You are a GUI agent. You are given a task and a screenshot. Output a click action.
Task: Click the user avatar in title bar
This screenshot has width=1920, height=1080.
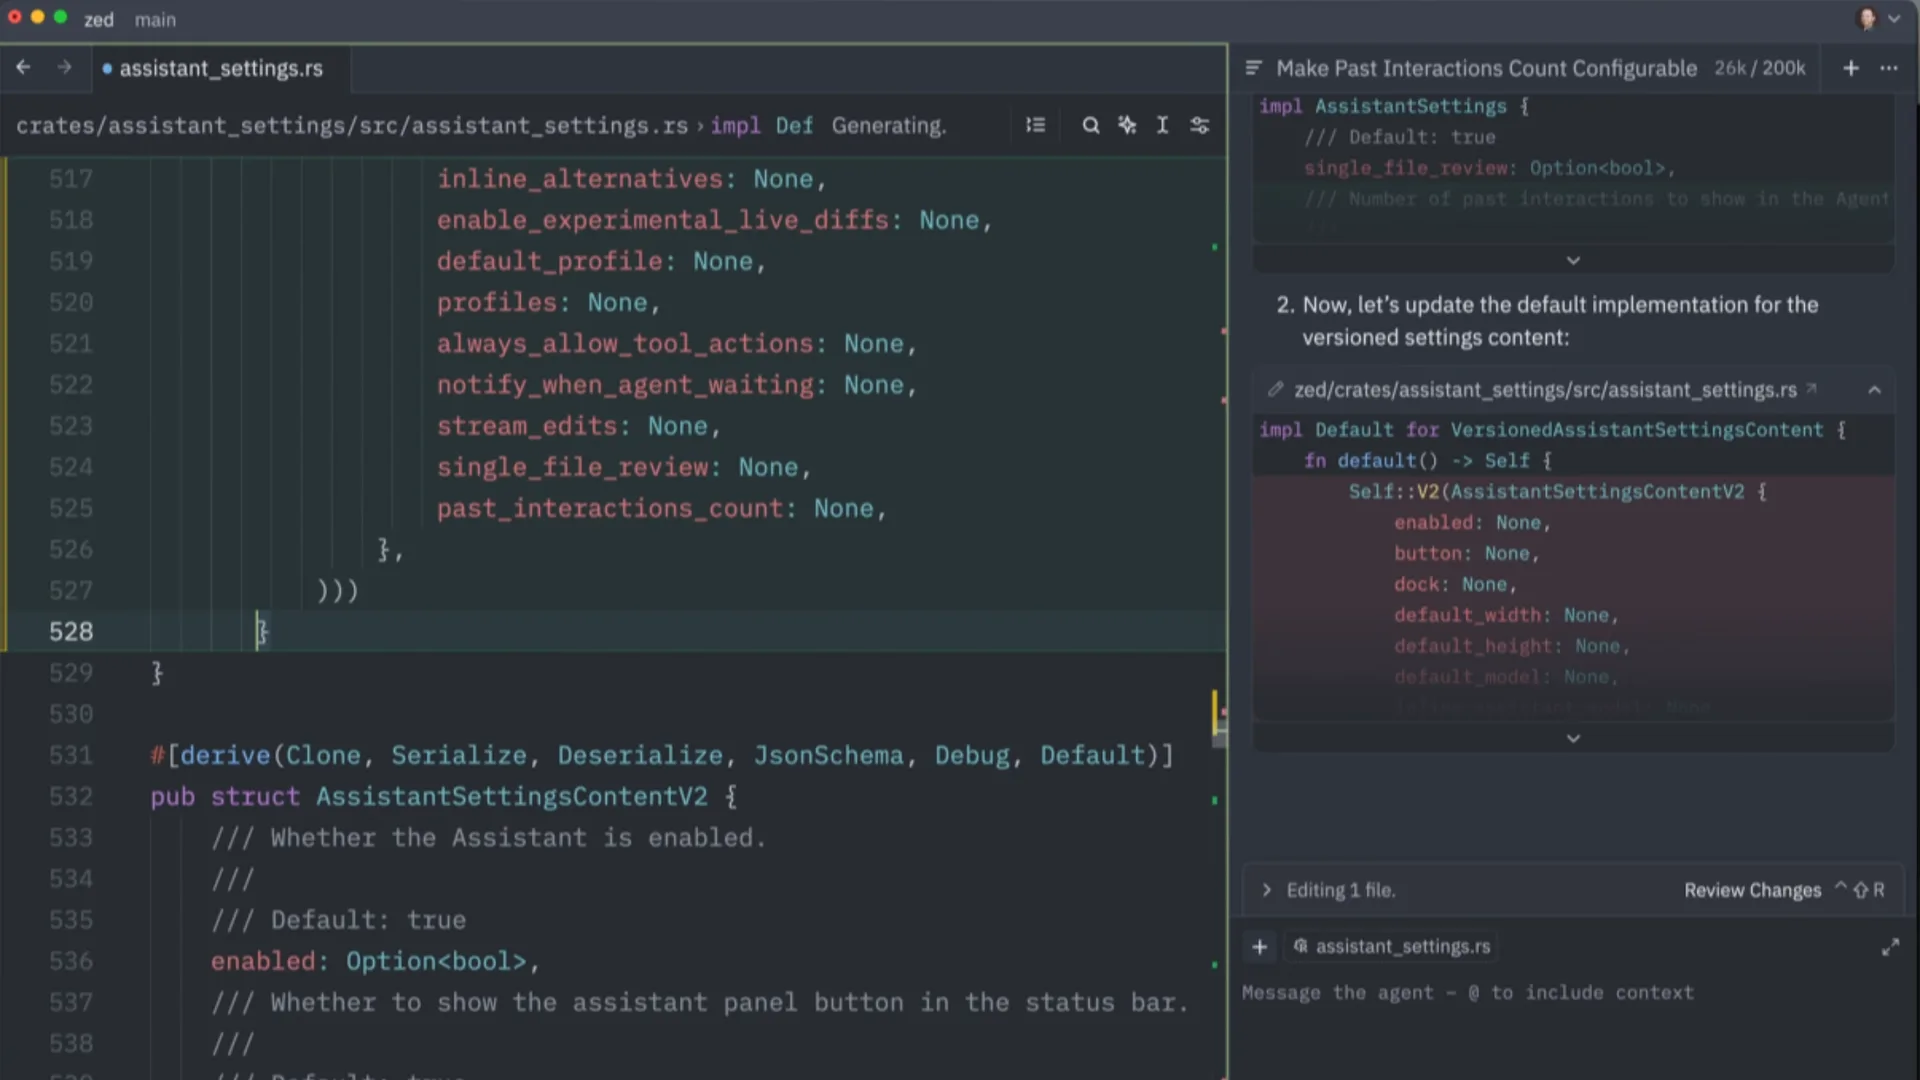[1866, 18]
